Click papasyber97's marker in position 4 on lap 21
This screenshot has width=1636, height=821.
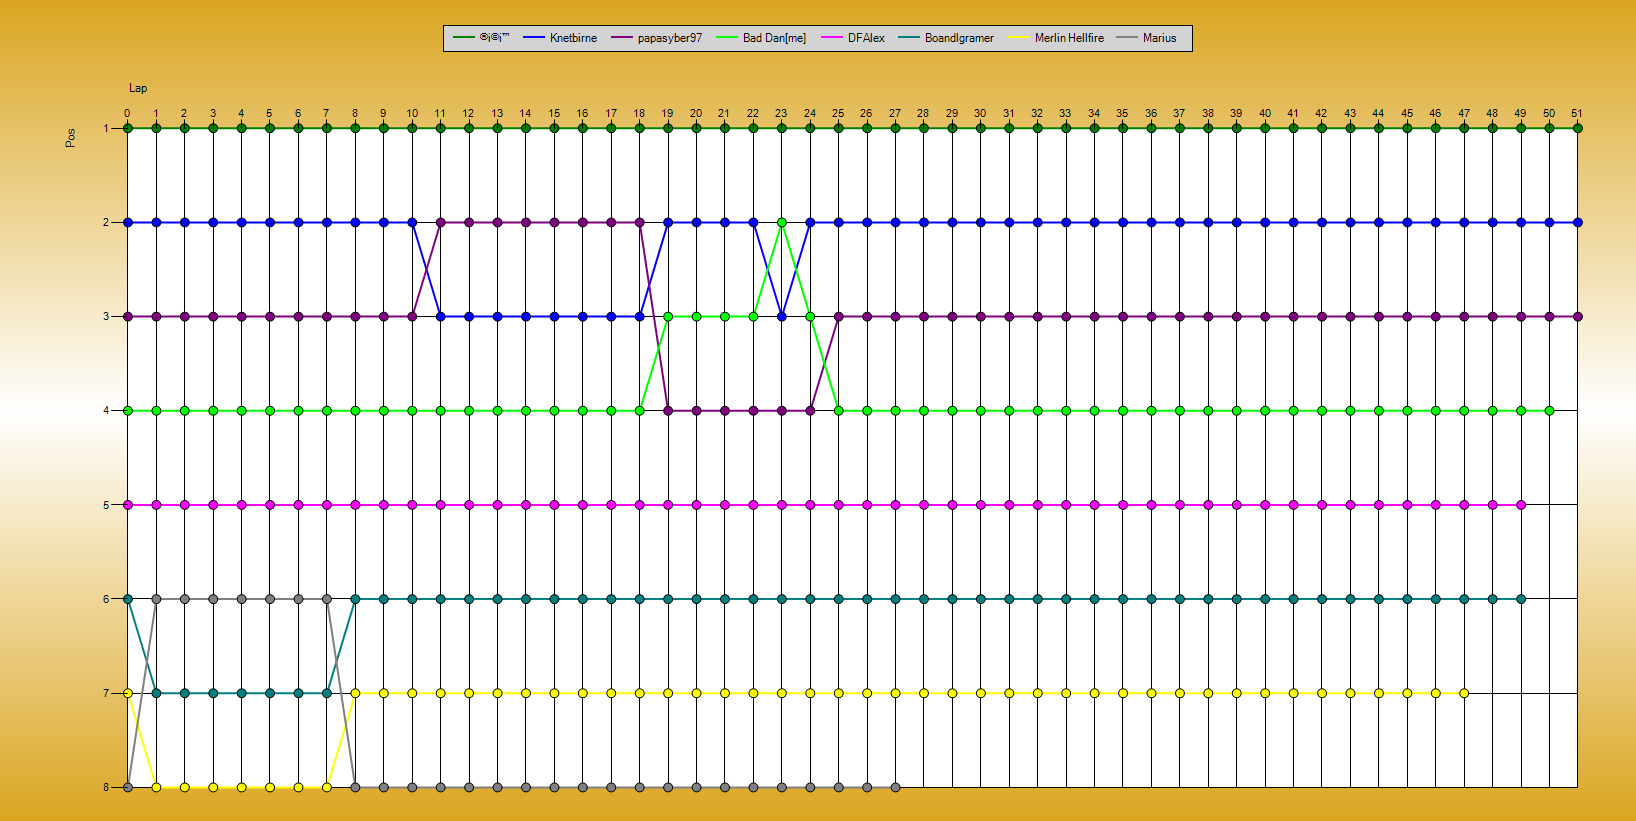[725, 410]
